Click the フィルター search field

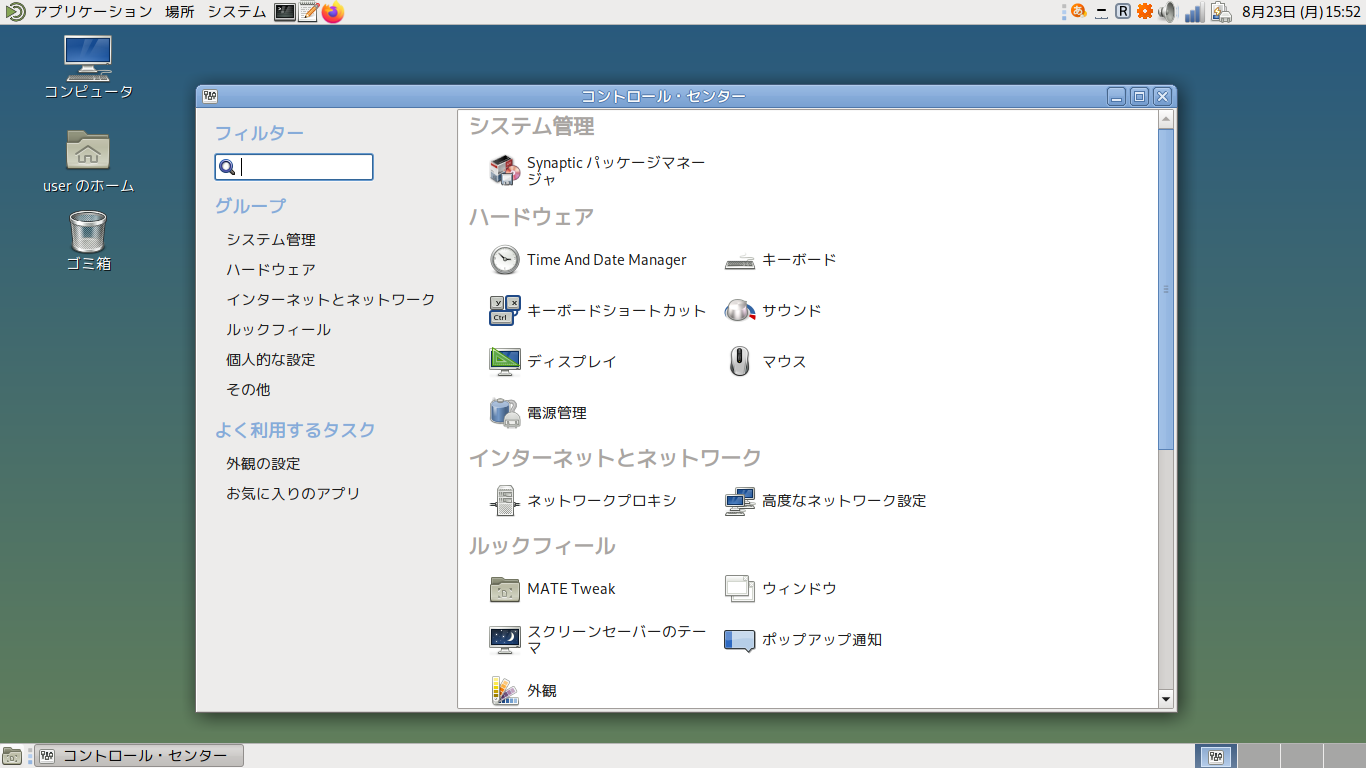click(294, 167)
